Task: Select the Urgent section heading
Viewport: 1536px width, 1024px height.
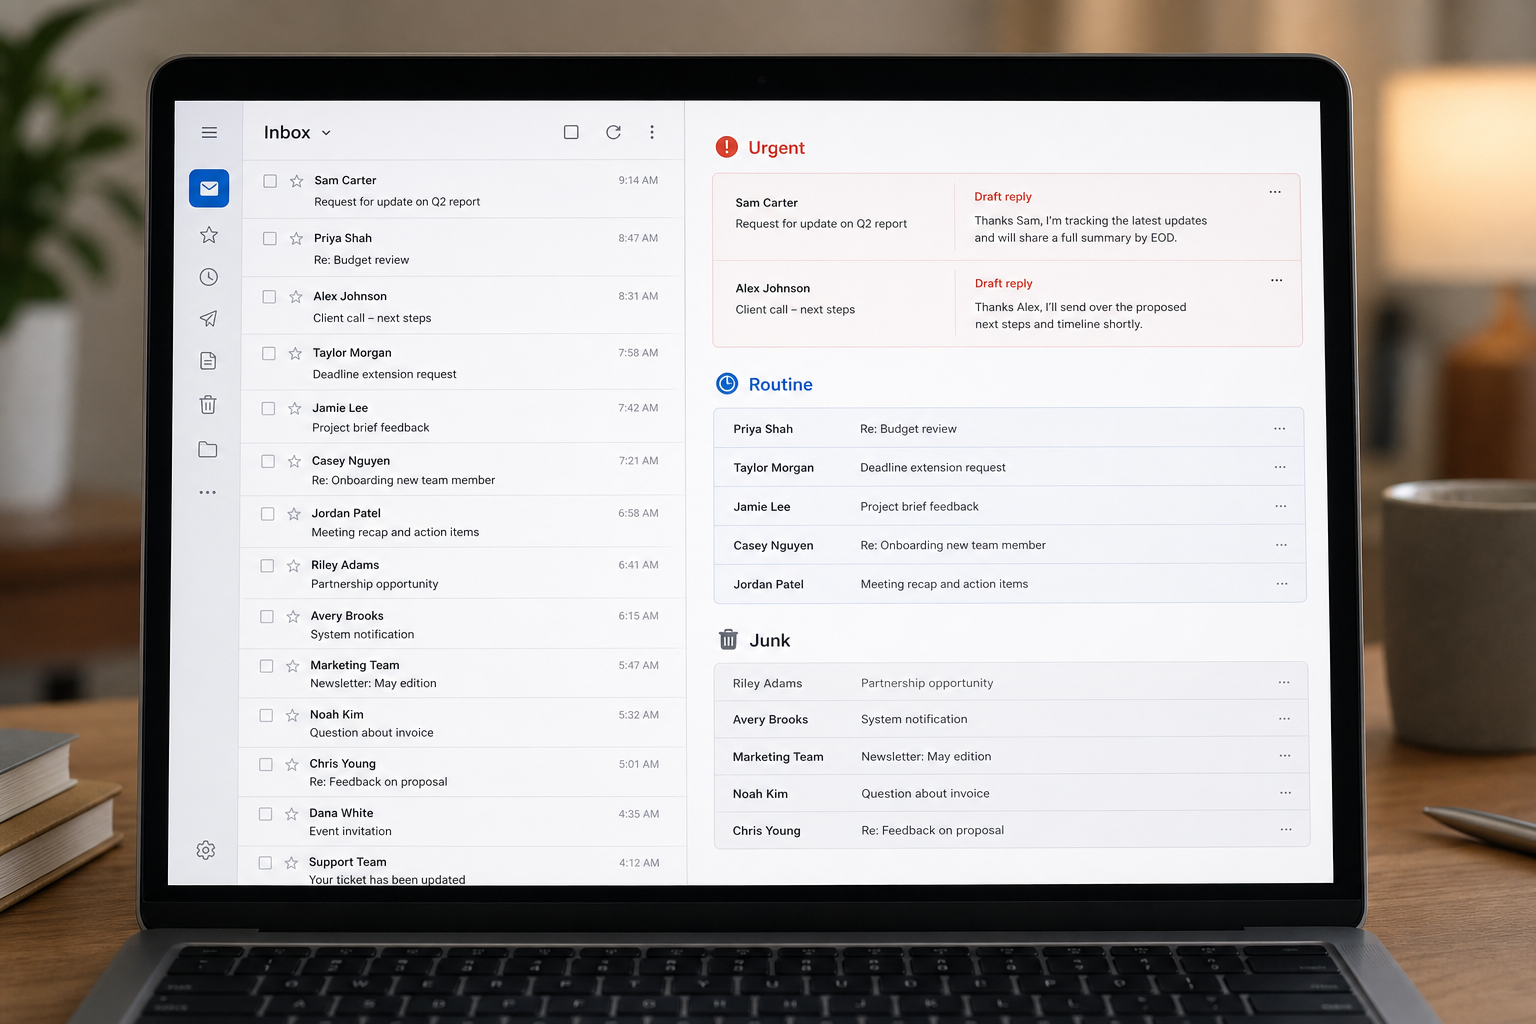Action: (776, 148)
